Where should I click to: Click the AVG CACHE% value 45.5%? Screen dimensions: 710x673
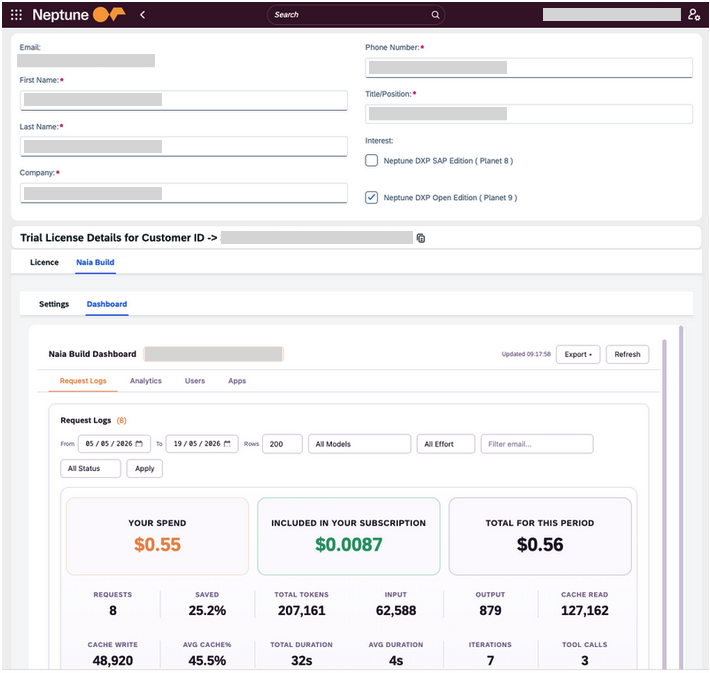tap(207, 661)
